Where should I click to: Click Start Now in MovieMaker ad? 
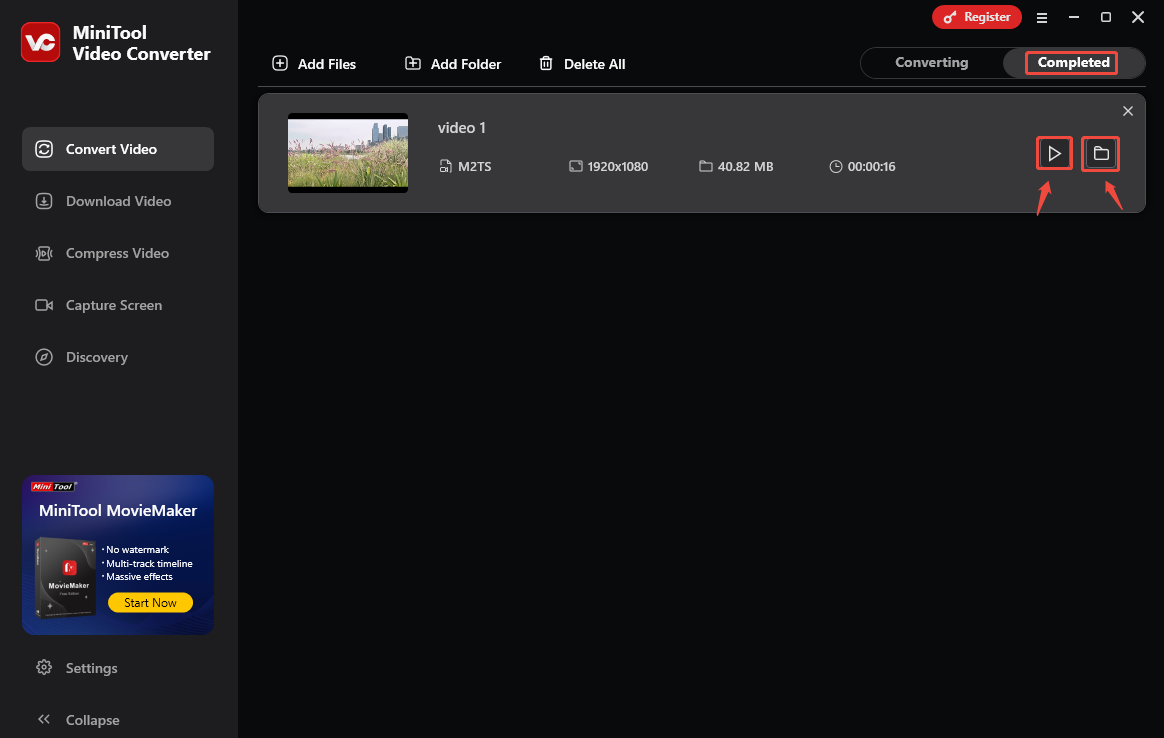click(150, 602)
